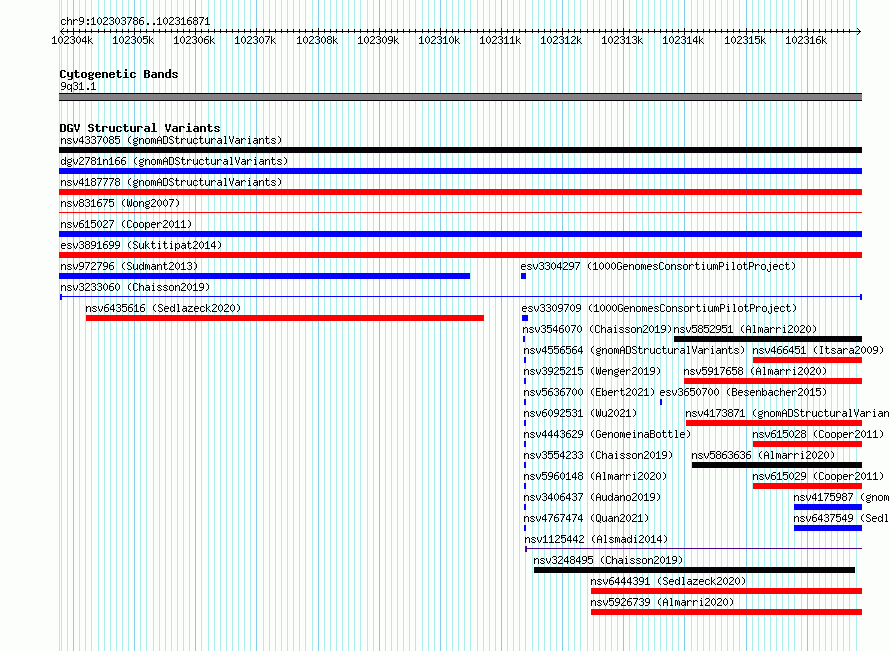The height and width of the screenshot is (651, 890).
Task: Click the nsv1125442 (Alsmadi2014) label
Action: click(596, 539)
